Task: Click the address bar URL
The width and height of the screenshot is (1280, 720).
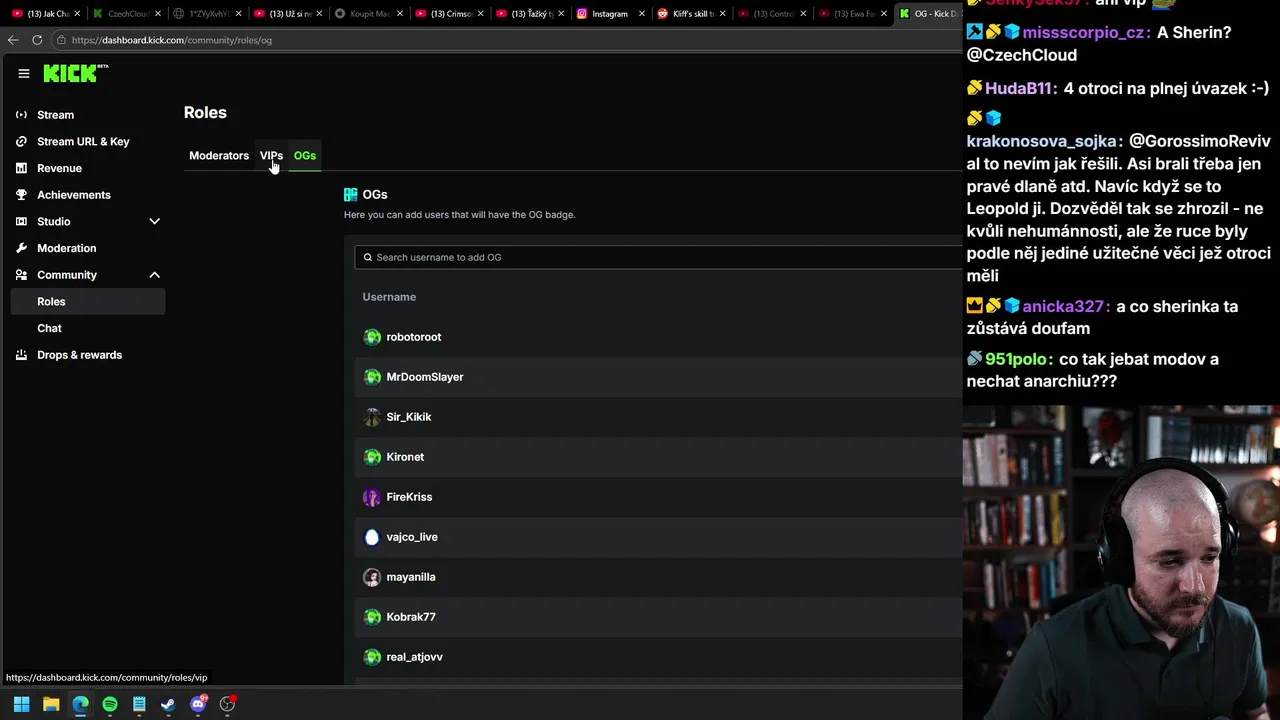Action: (172, 40)
